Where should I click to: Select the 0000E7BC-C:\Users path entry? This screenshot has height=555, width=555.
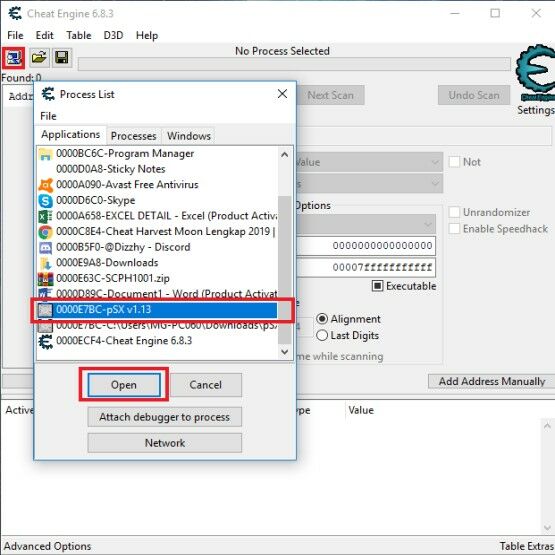[158, 326]
